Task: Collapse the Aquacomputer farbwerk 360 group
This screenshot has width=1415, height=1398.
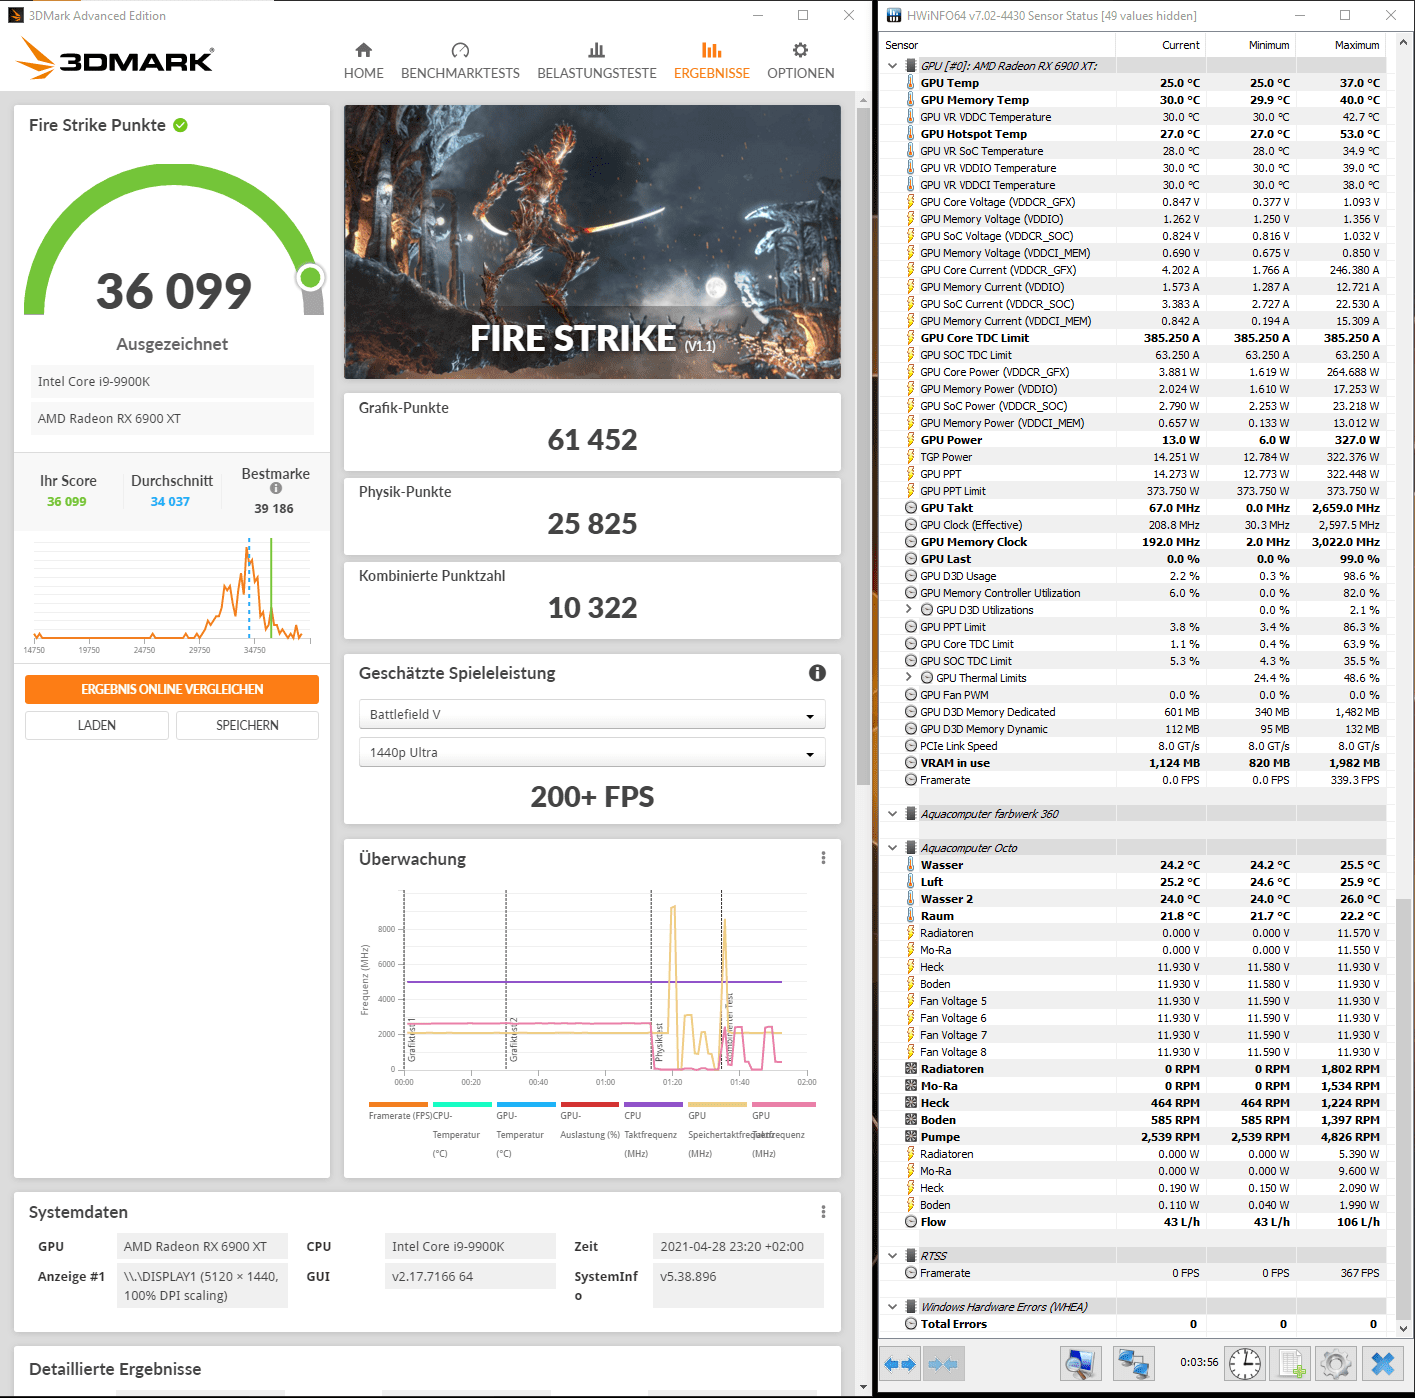Action: [x=893, y=814]
